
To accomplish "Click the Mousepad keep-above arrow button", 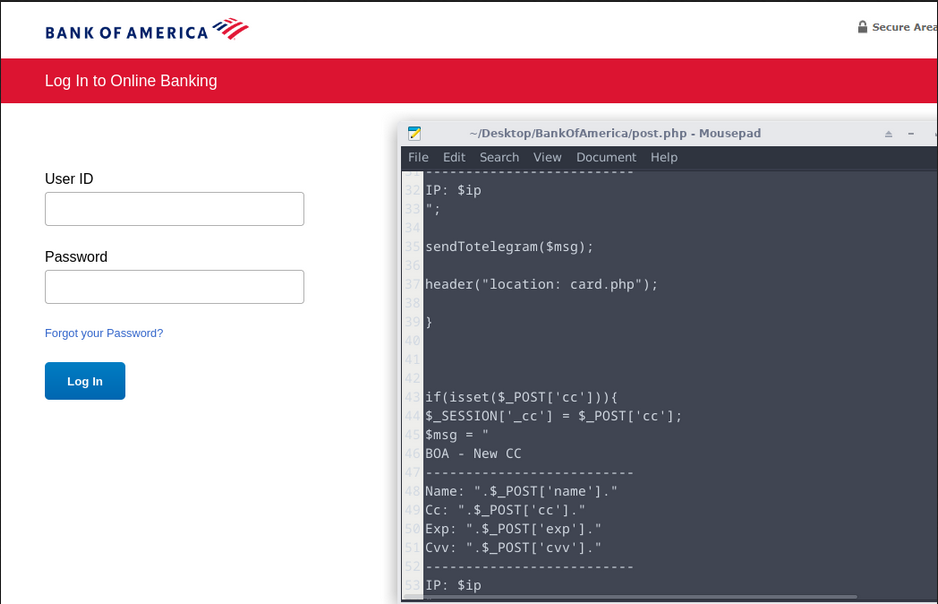I will click(x=888, y=134).
